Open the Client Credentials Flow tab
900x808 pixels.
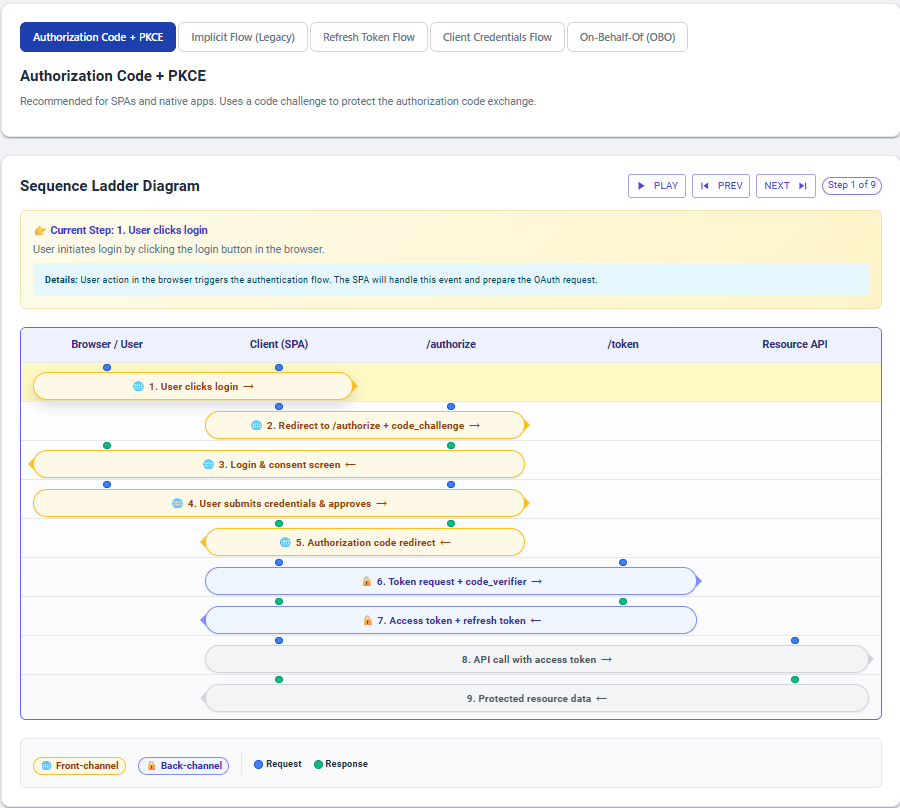[x=497, y=37]
